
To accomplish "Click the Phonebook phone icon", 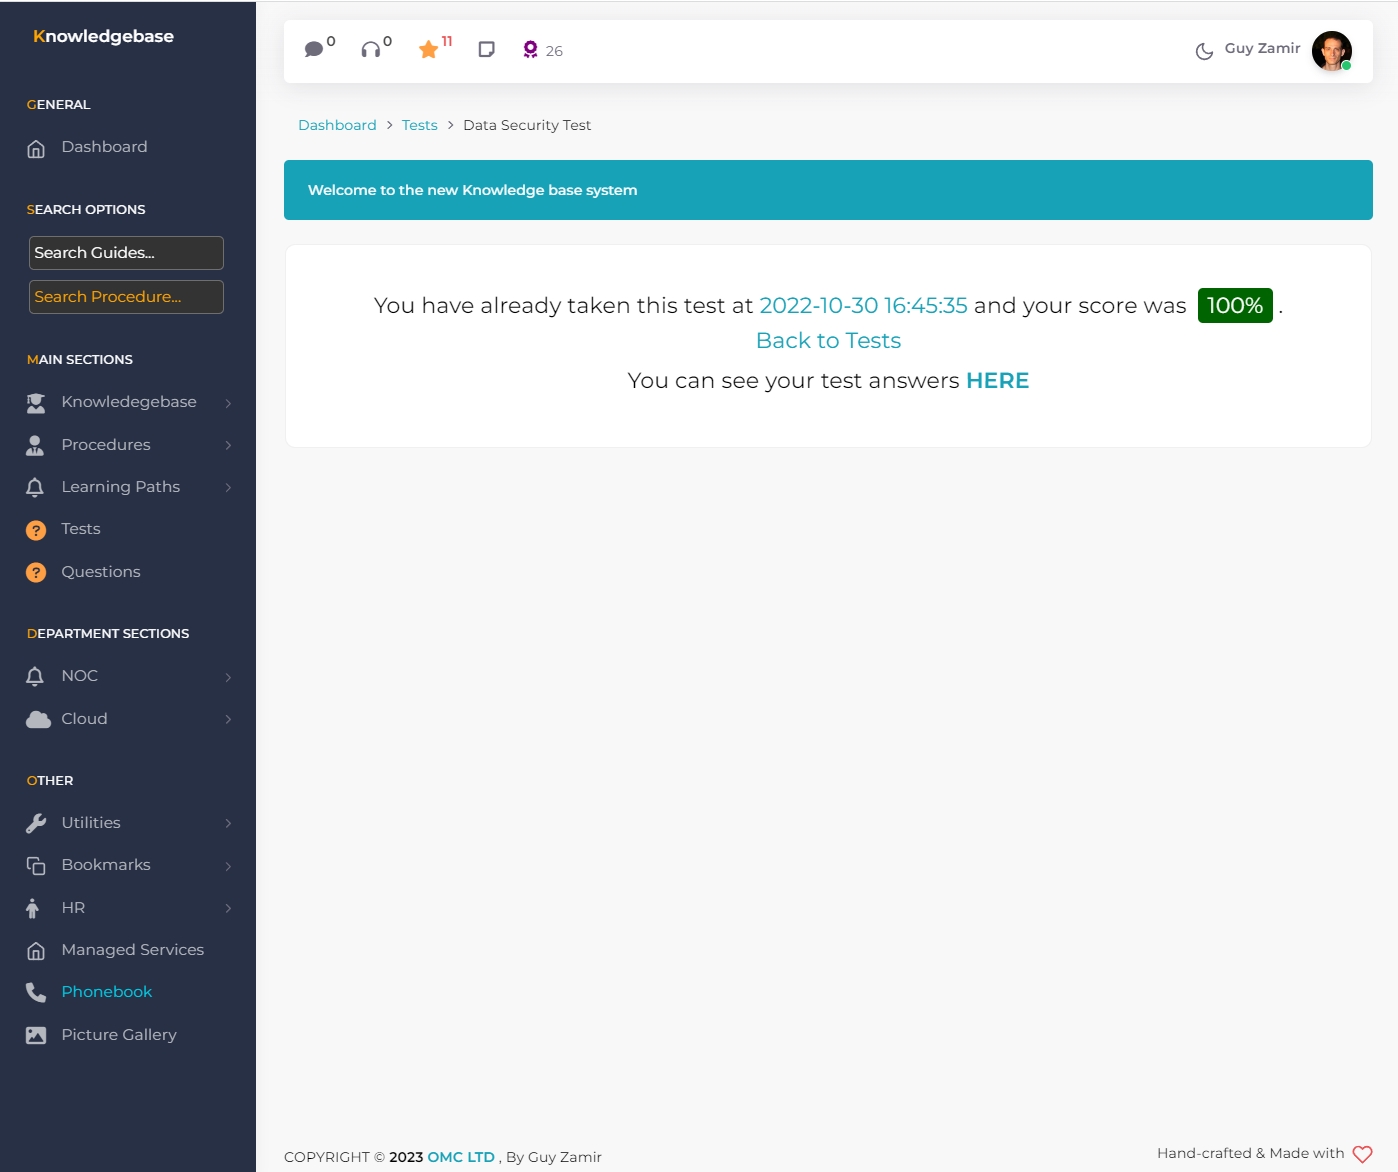I will pos(36,993).
